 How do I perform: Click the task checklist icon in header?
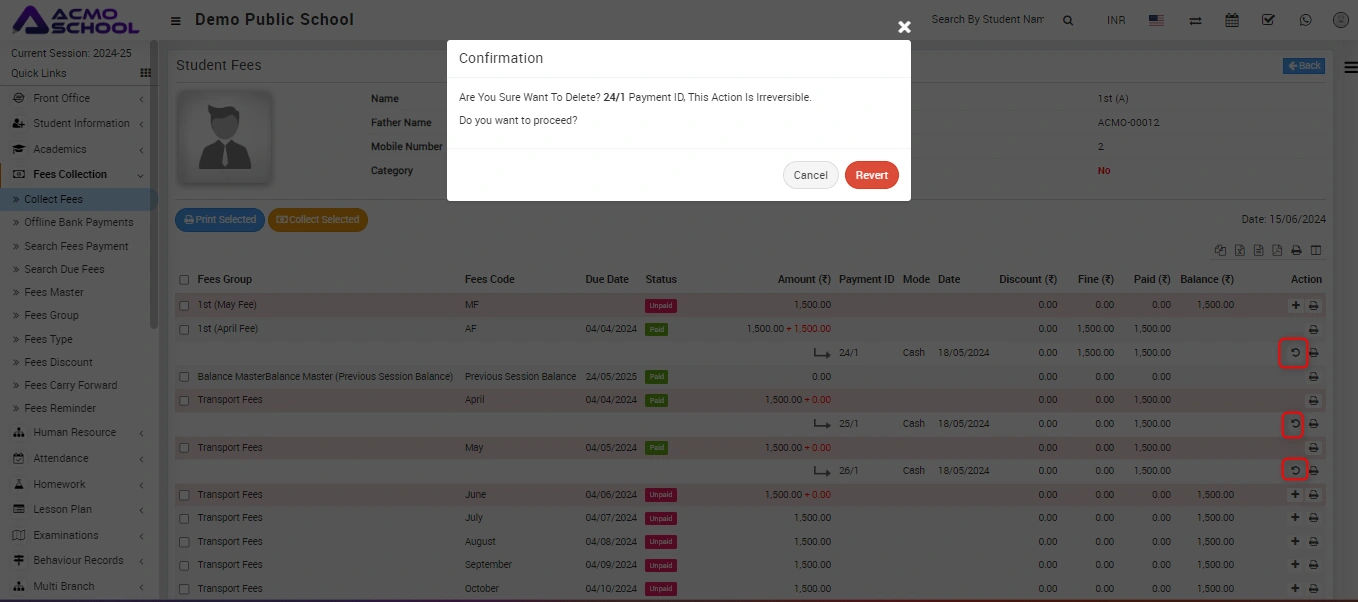coord(1268,20)
